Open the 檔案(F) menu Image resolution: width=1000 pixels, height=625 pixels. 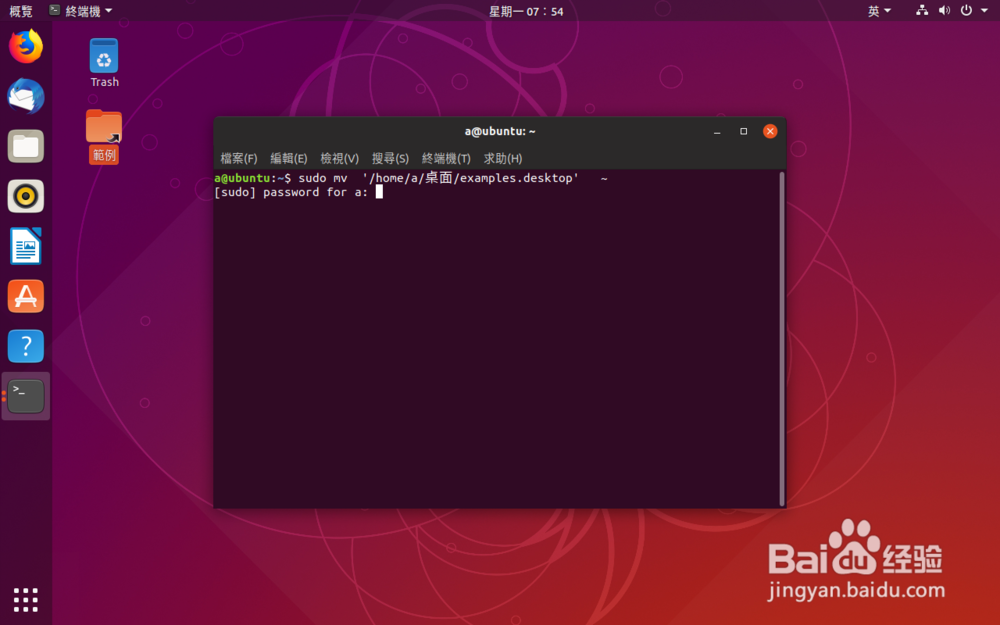(x=239, y=158)
